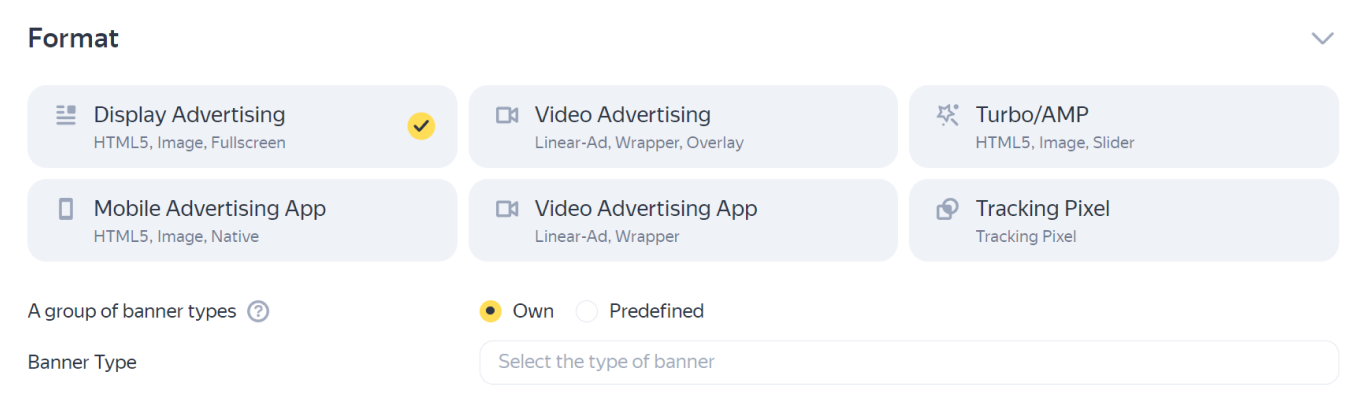Click the Format section heading
Screen dimensions: 1361x408
tap(73, 38)
